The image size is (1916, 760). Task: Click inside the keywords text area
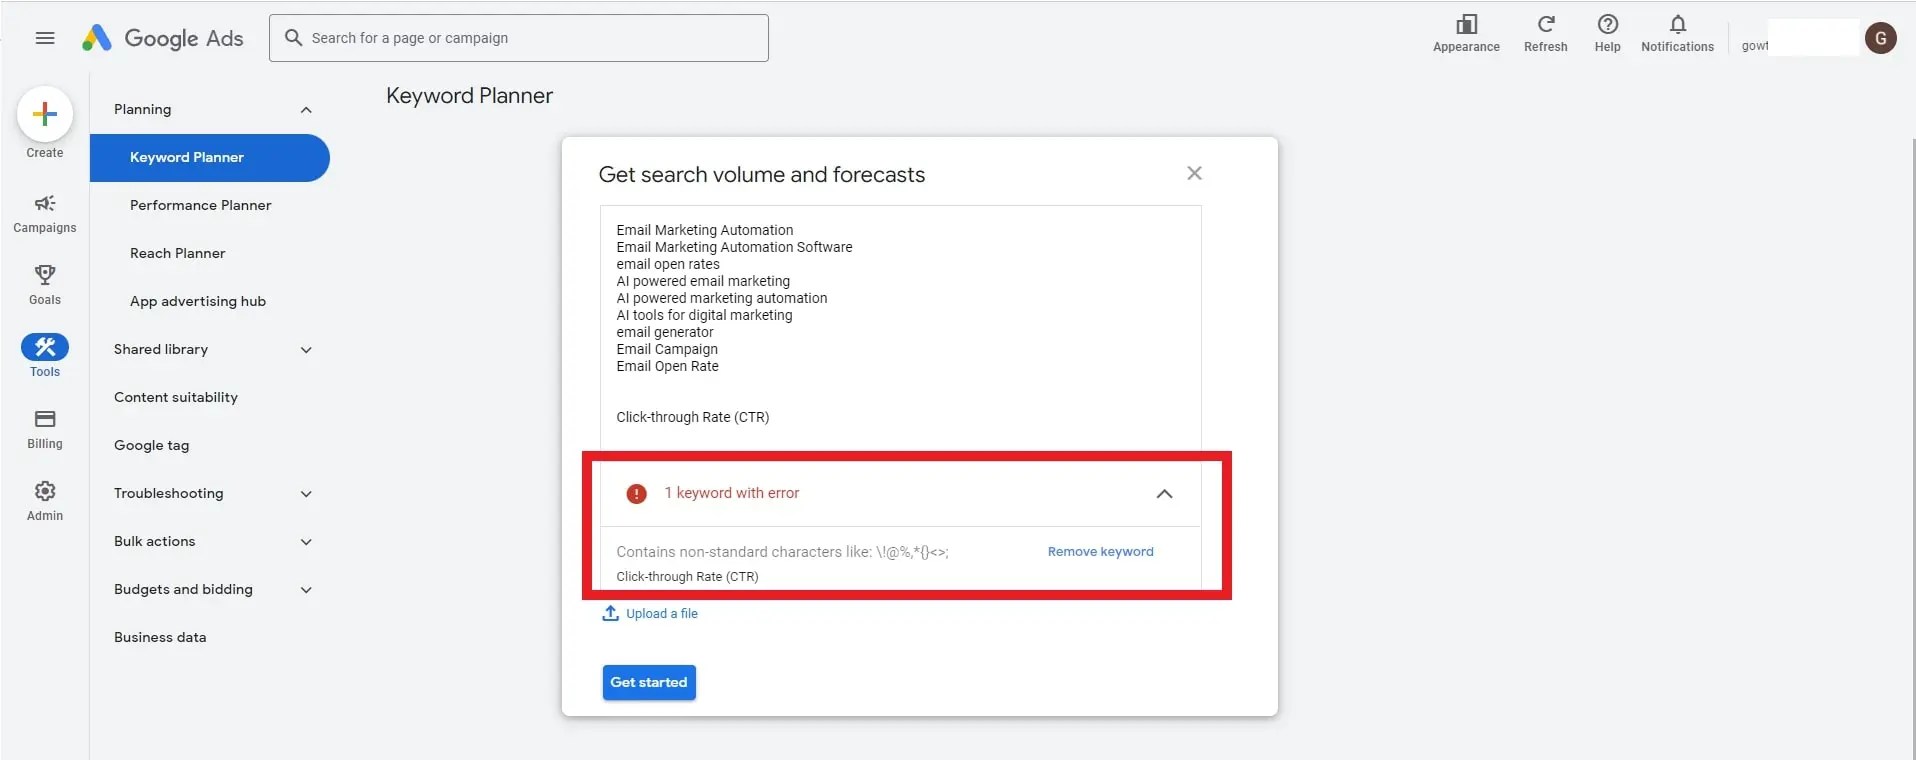[x=901, y=327]
